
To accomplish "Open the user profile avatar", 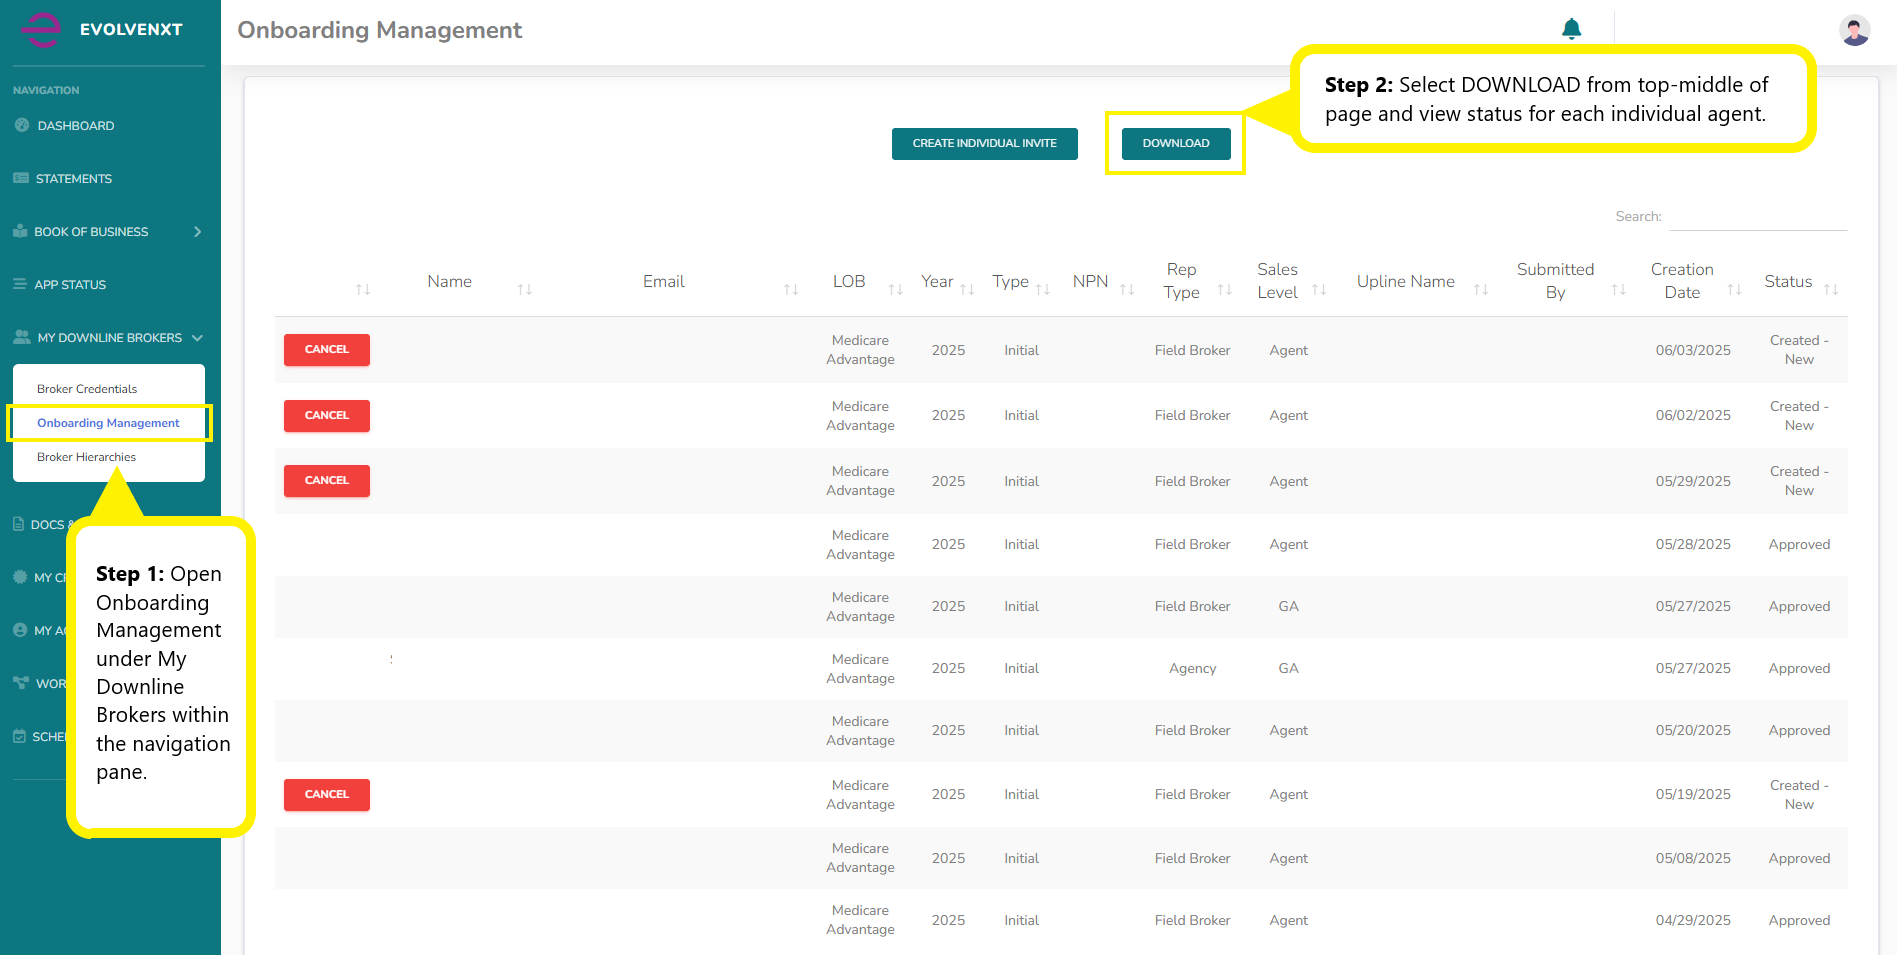I will click(x=1854, y=30).
